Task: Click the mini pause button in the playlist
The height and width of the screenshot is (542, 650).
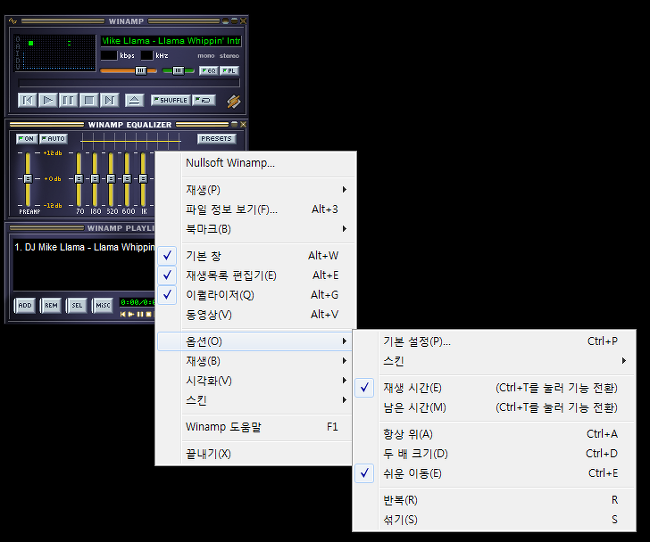Action: click(140, 314)
